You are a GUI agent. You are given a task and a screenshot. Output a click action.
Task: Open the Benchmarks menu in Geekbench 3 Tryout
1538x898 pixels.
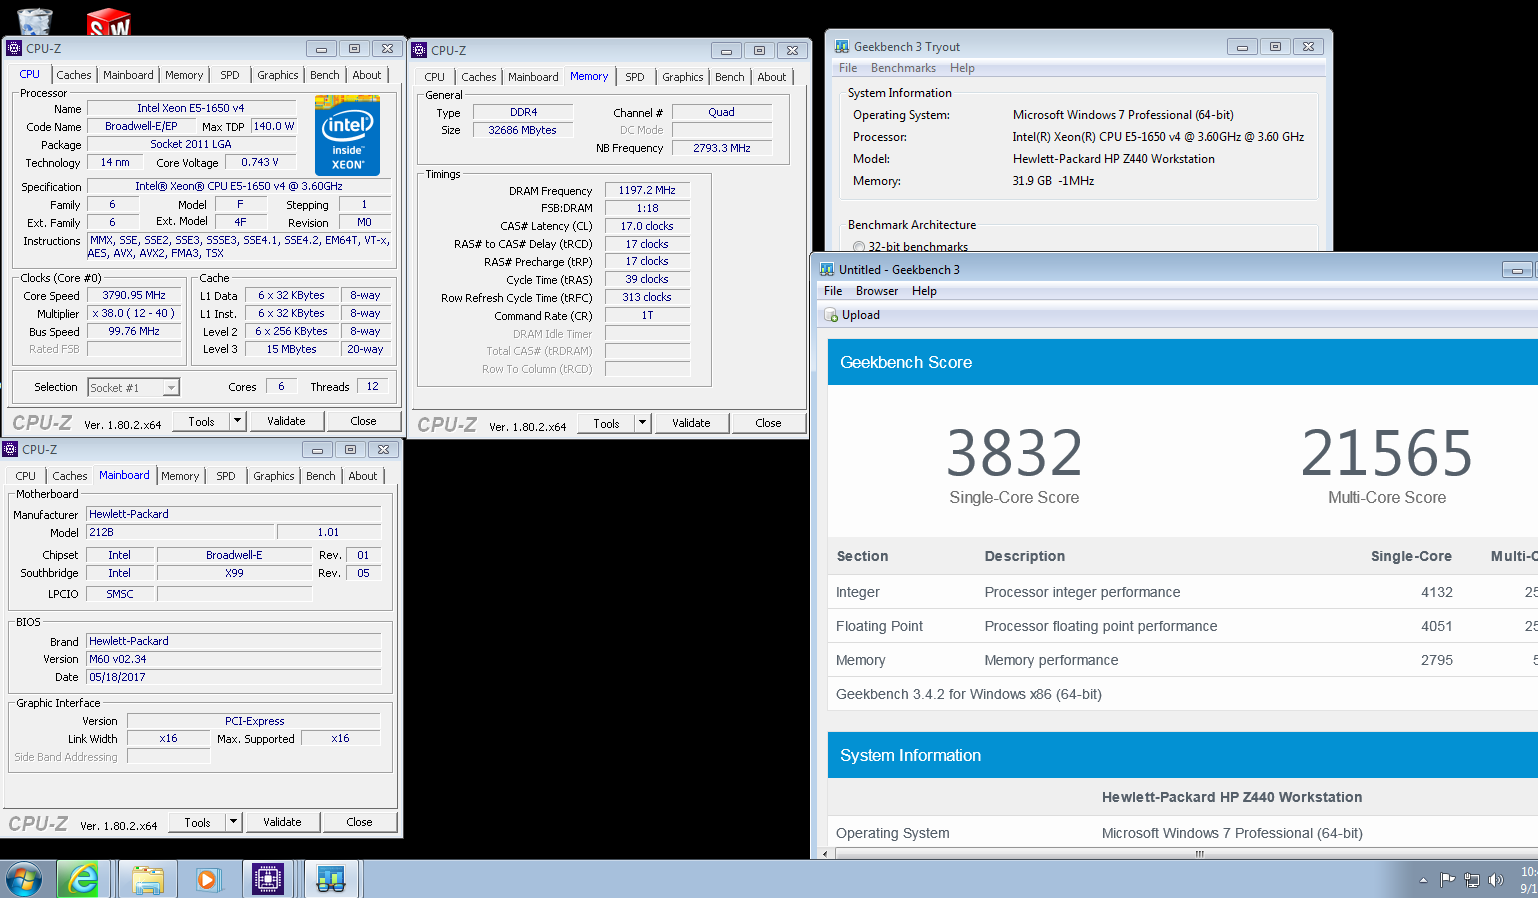point(903,68)
